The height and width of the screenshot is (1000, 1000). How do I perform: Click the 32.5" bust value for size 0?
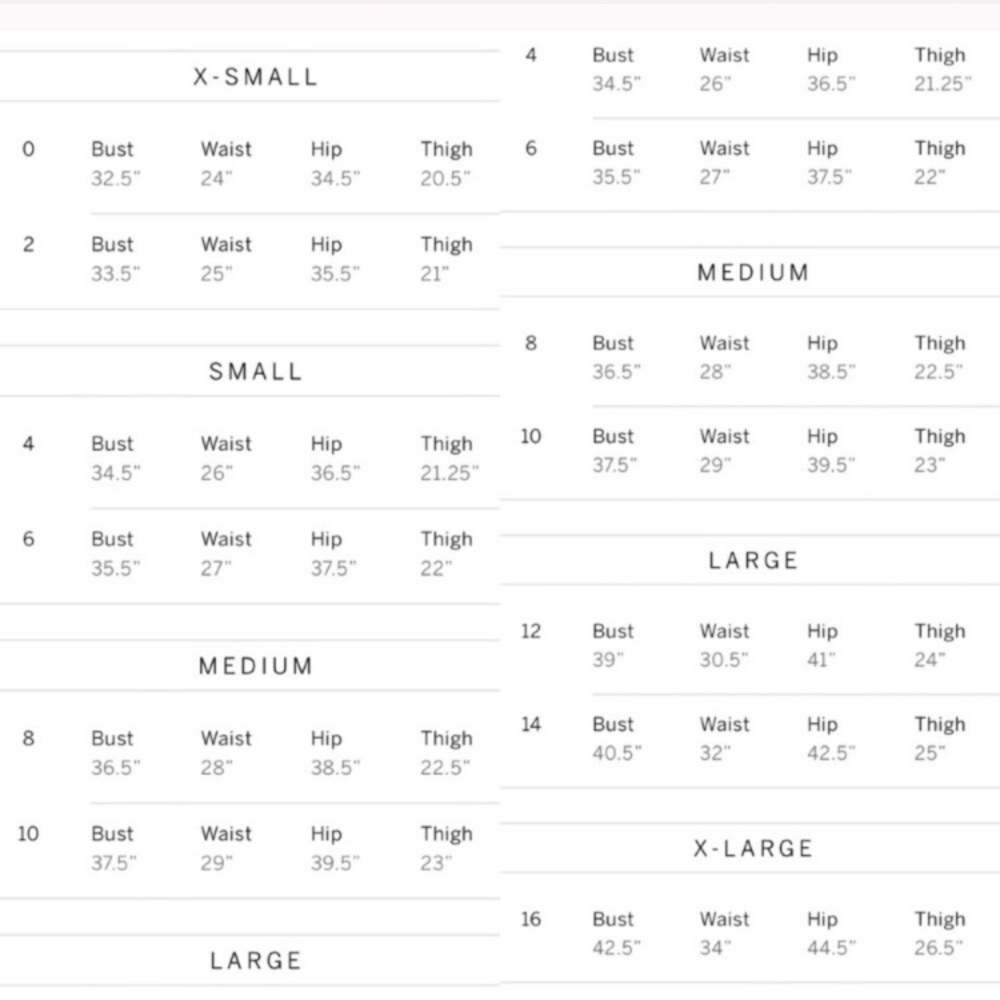click(115, 178)
